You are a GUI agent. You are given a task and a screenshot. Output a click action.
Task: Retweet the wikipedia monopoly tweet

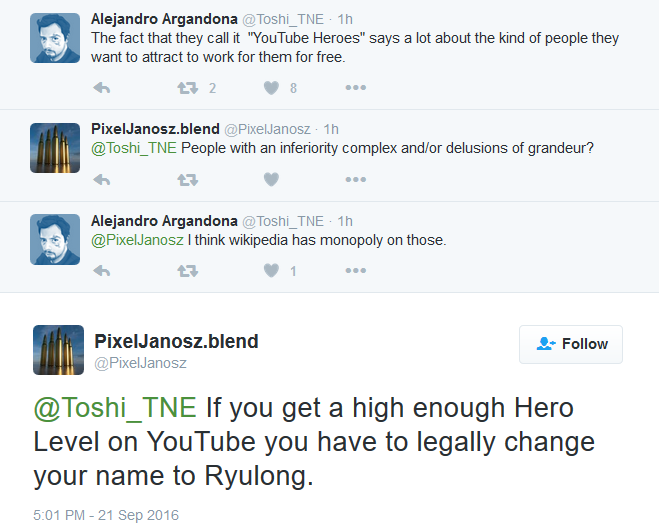187,271
